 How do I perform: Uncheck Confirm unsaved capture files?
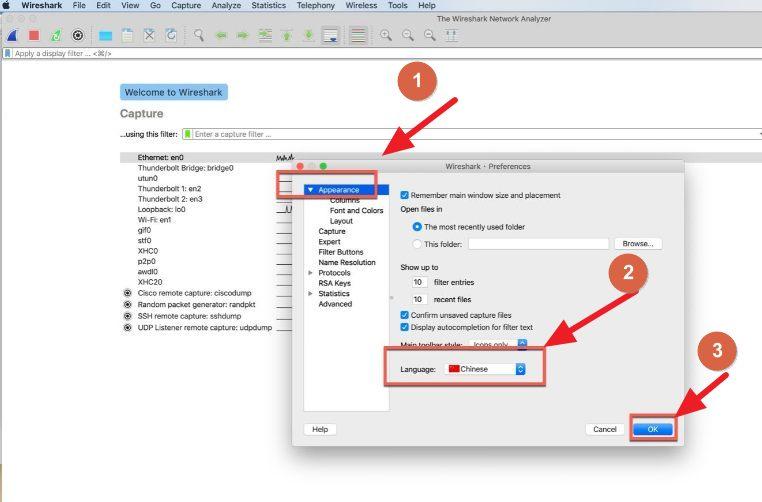pyautogui.click(x=405, y=315)
